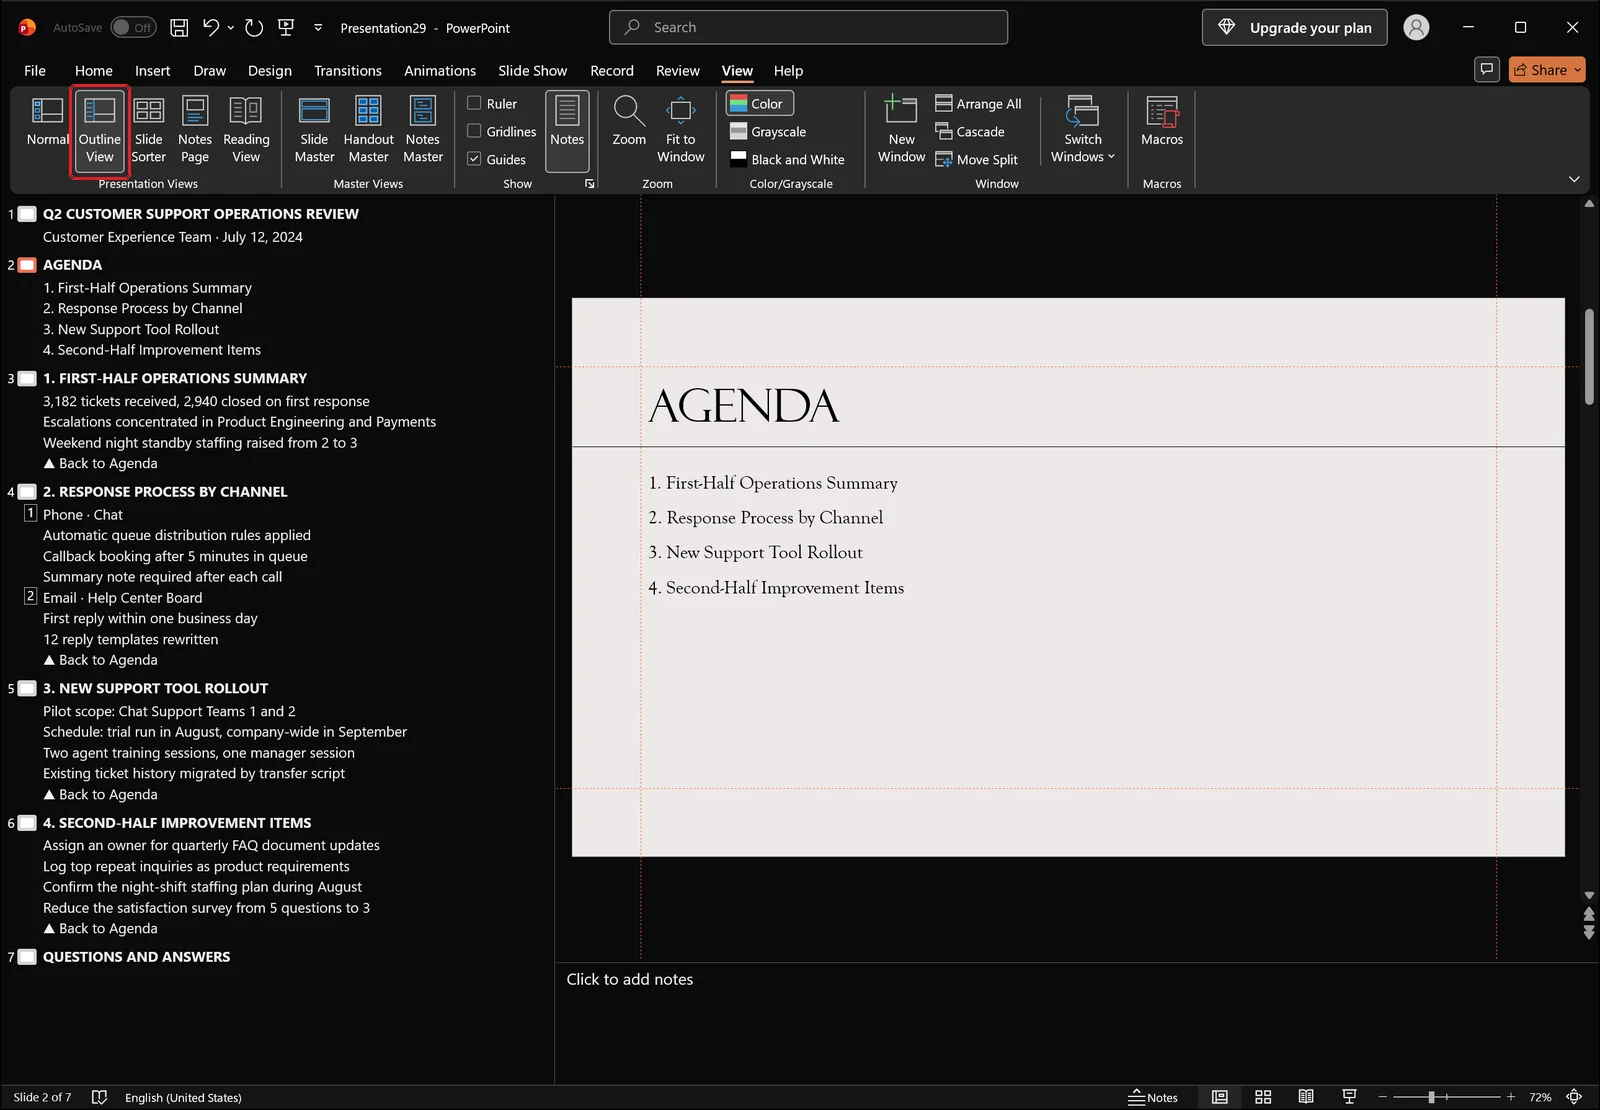The width and height of the screenshot is (1600, 1110).
Task: Open the Slide Show tab
Action: (532, 70)
